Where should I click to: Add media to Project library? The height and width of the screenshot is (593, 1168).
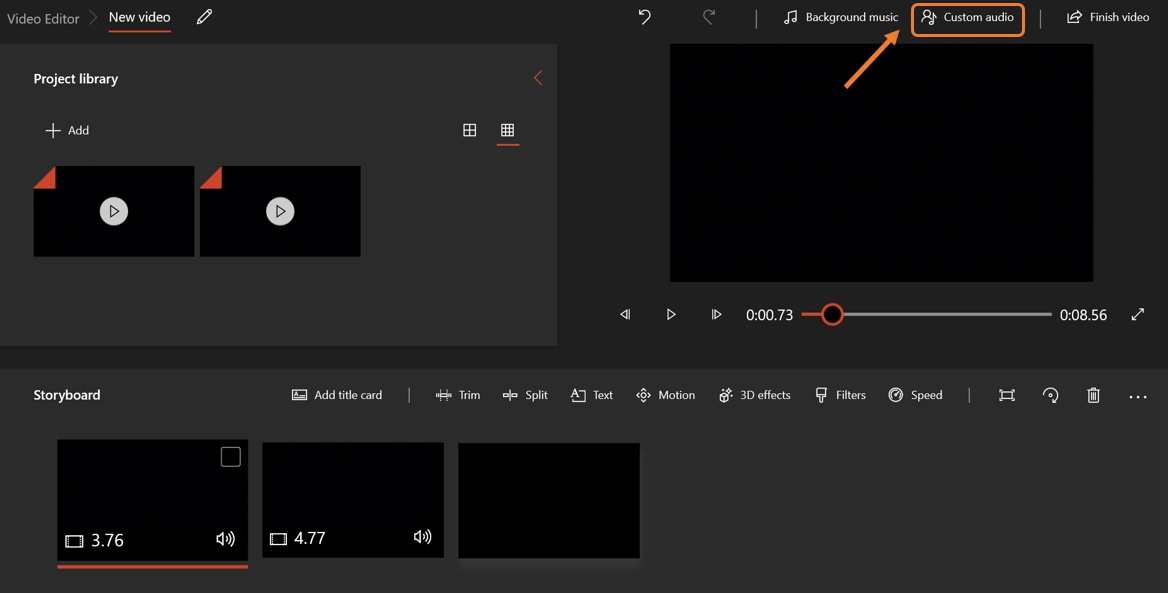click(67, 130)
